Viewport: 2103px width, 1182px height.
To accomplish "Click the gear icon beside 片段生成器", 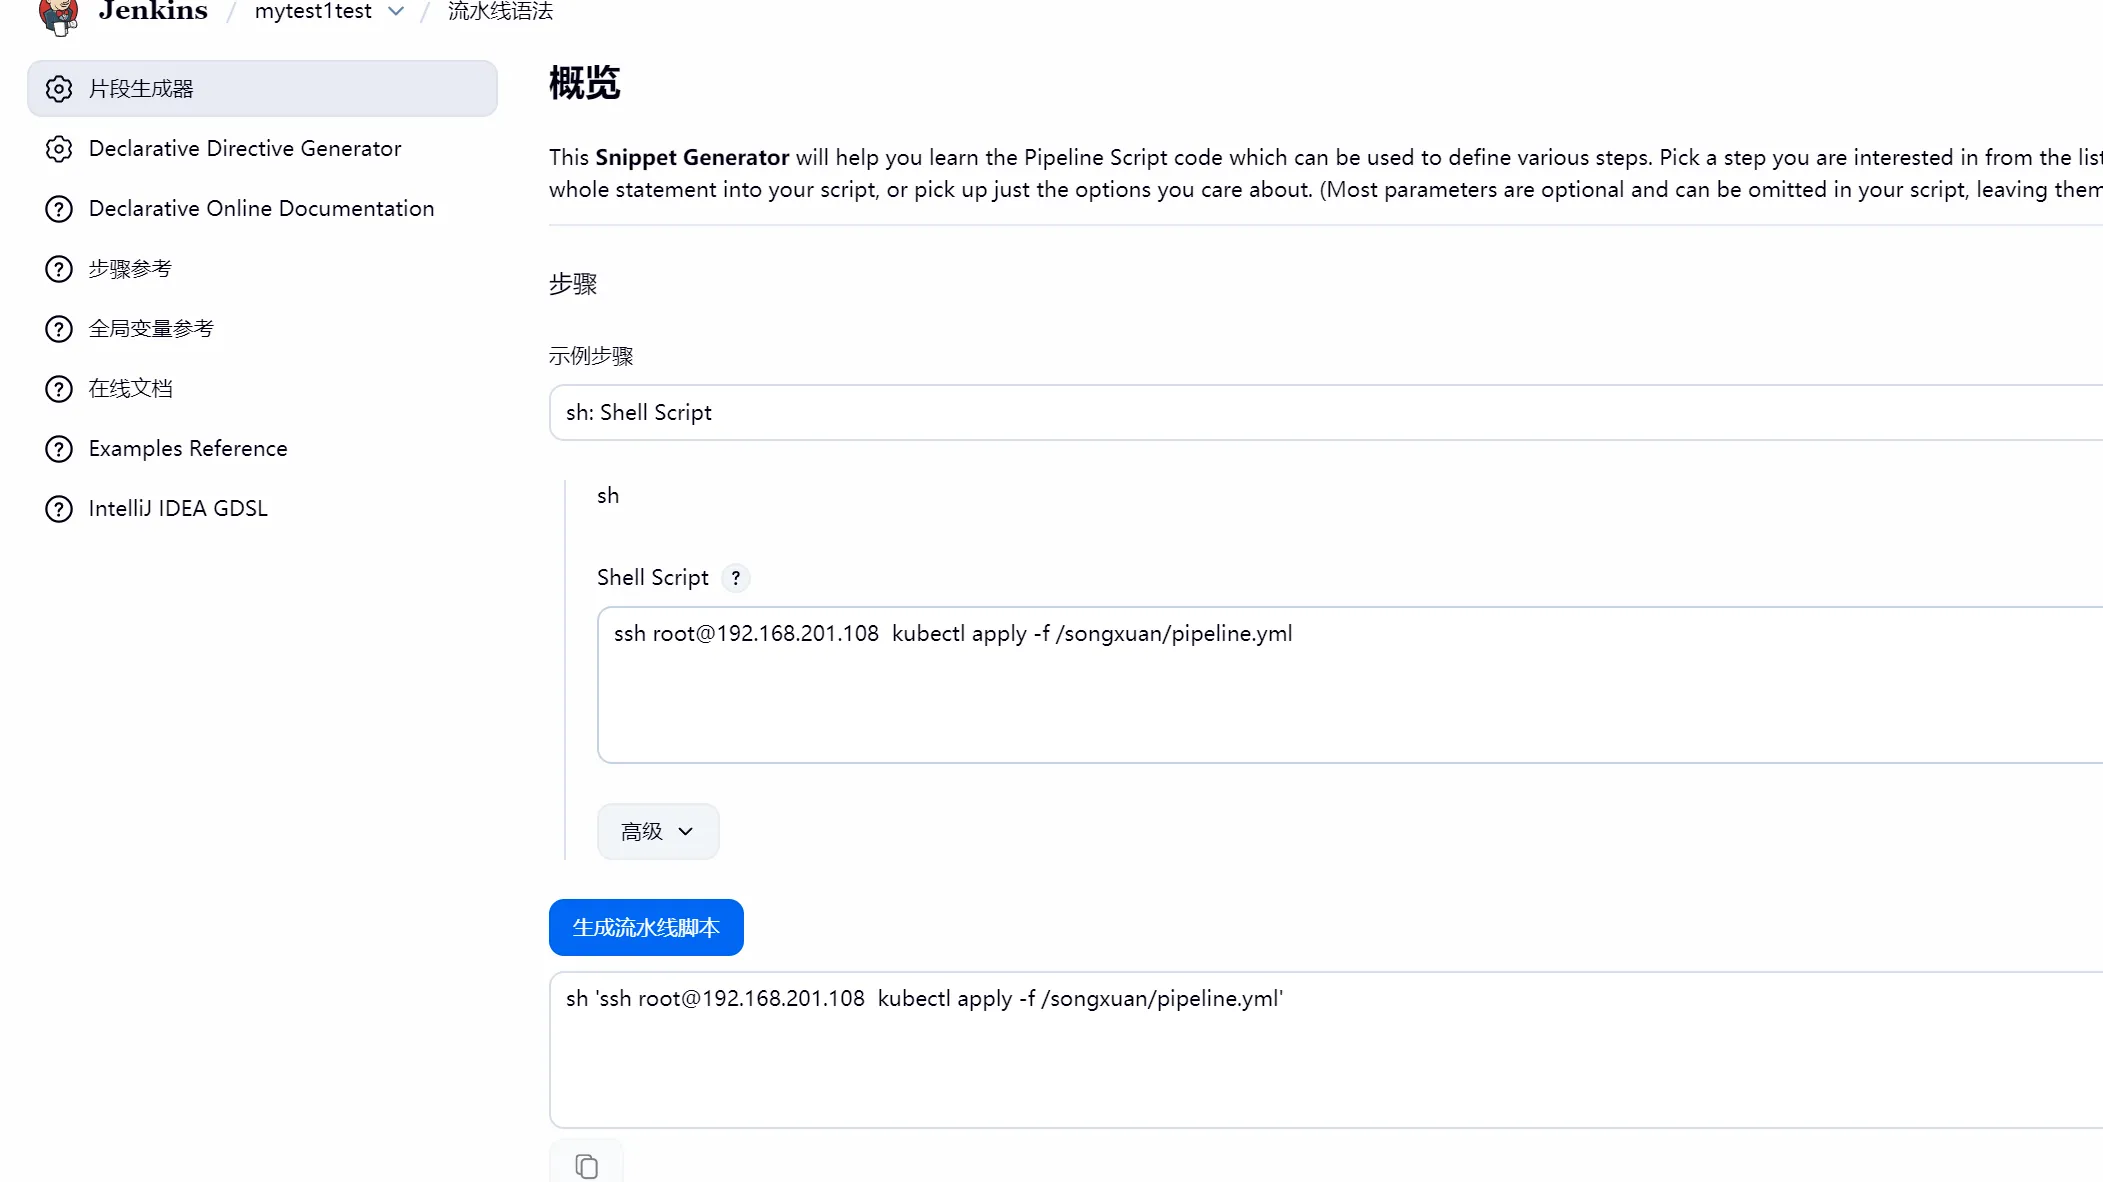I will pyautogui.click(x=59, y=89).
